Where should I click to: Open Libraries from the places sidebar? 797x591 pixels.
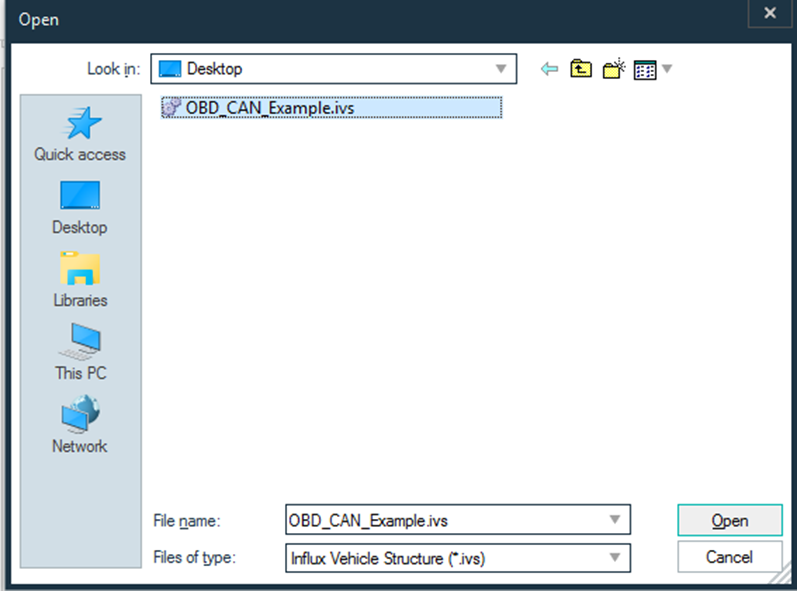point(80,280)
